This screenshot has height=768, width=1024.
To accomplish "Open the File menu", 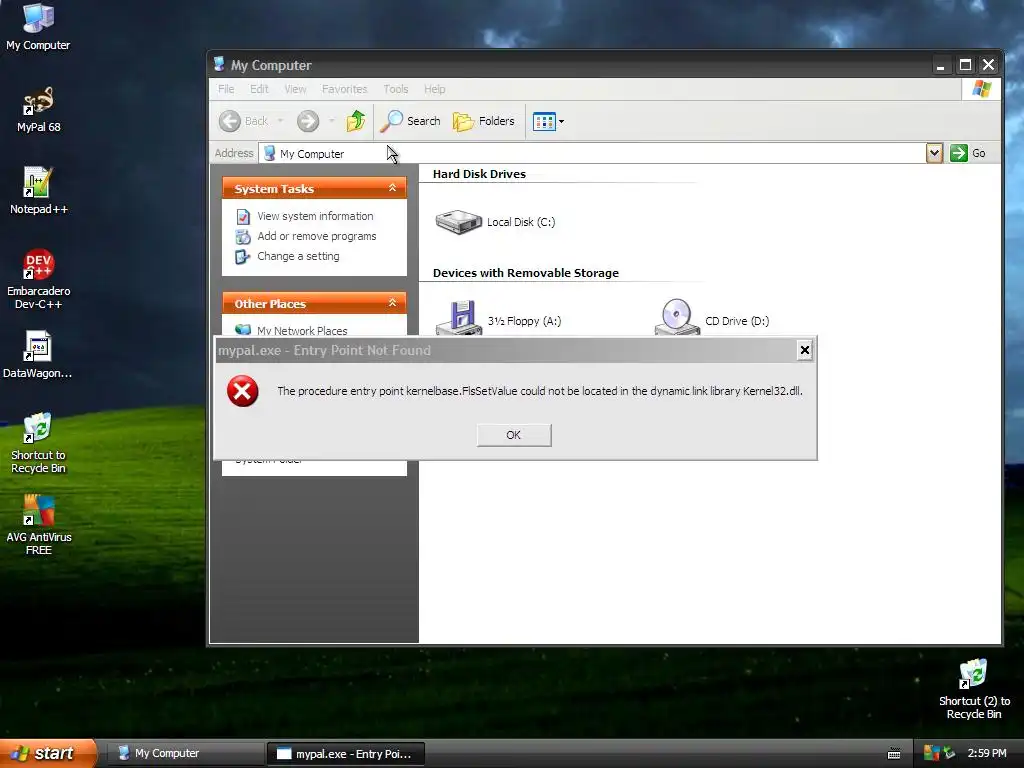I will click(226, 89).
